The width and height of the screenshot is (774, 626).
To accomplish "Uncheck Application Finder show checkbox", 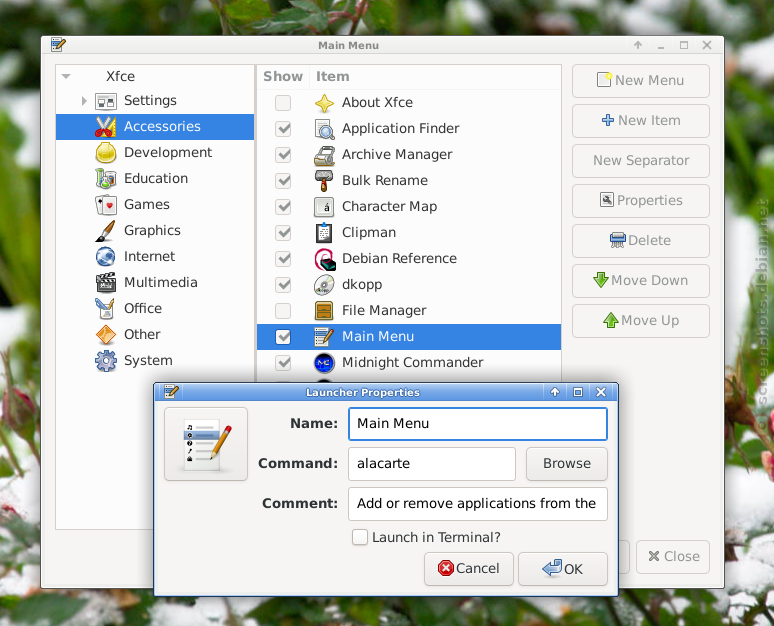I will point(283,129).
